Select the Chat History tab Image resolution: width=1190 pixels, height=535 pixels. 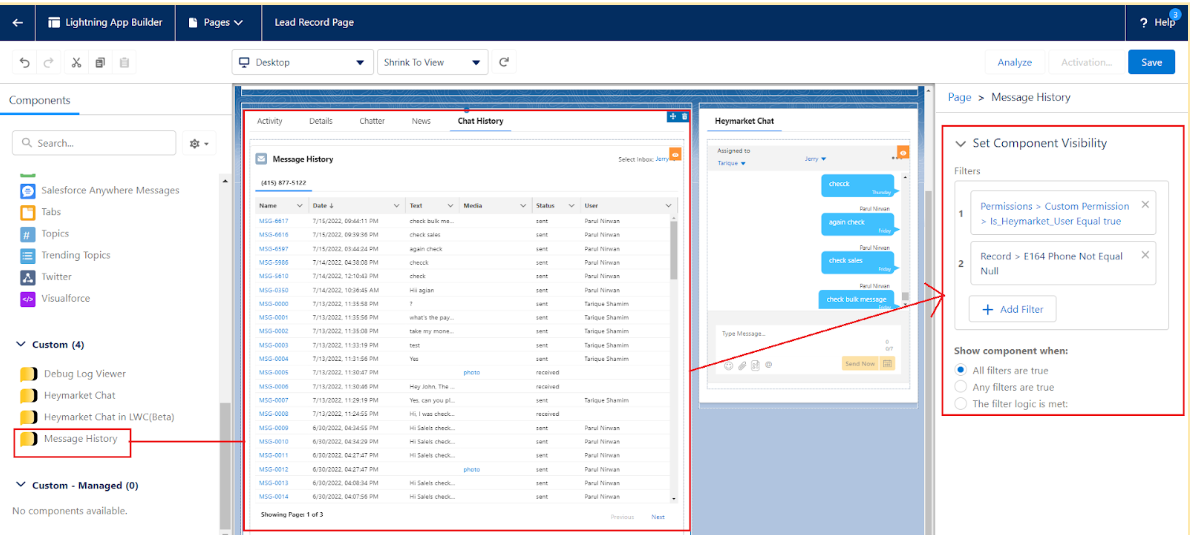pyautogui.click(x=480, y=121)
